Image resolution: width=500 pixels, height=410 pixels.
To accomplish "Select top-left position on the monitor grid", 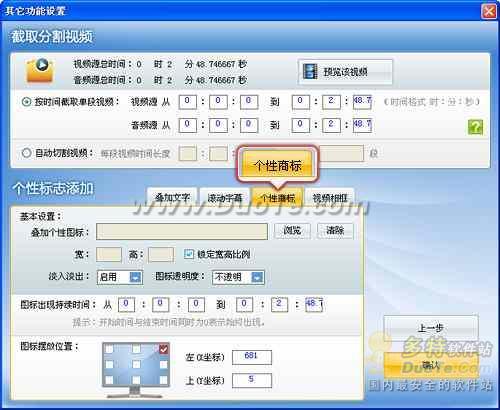I will click(109, 349).
